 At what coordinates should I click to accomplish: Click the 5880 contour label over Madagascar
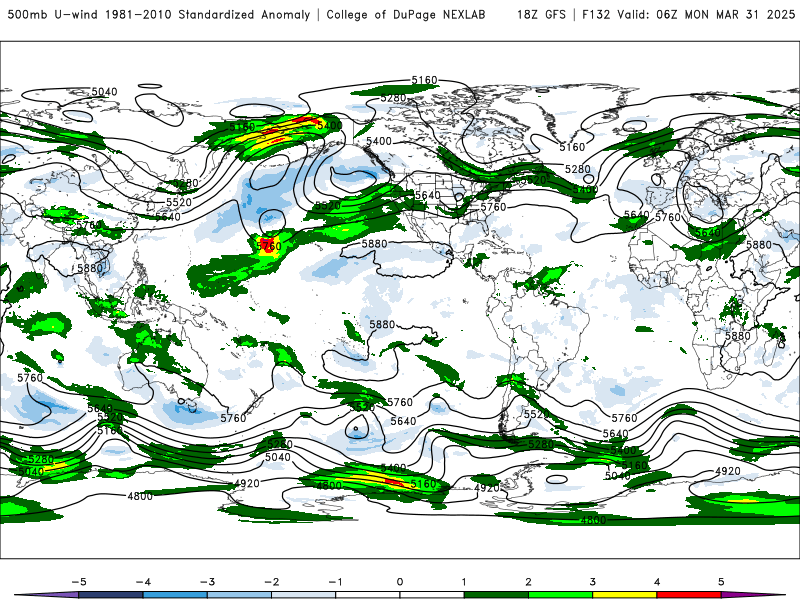click(x=738, y=335)
